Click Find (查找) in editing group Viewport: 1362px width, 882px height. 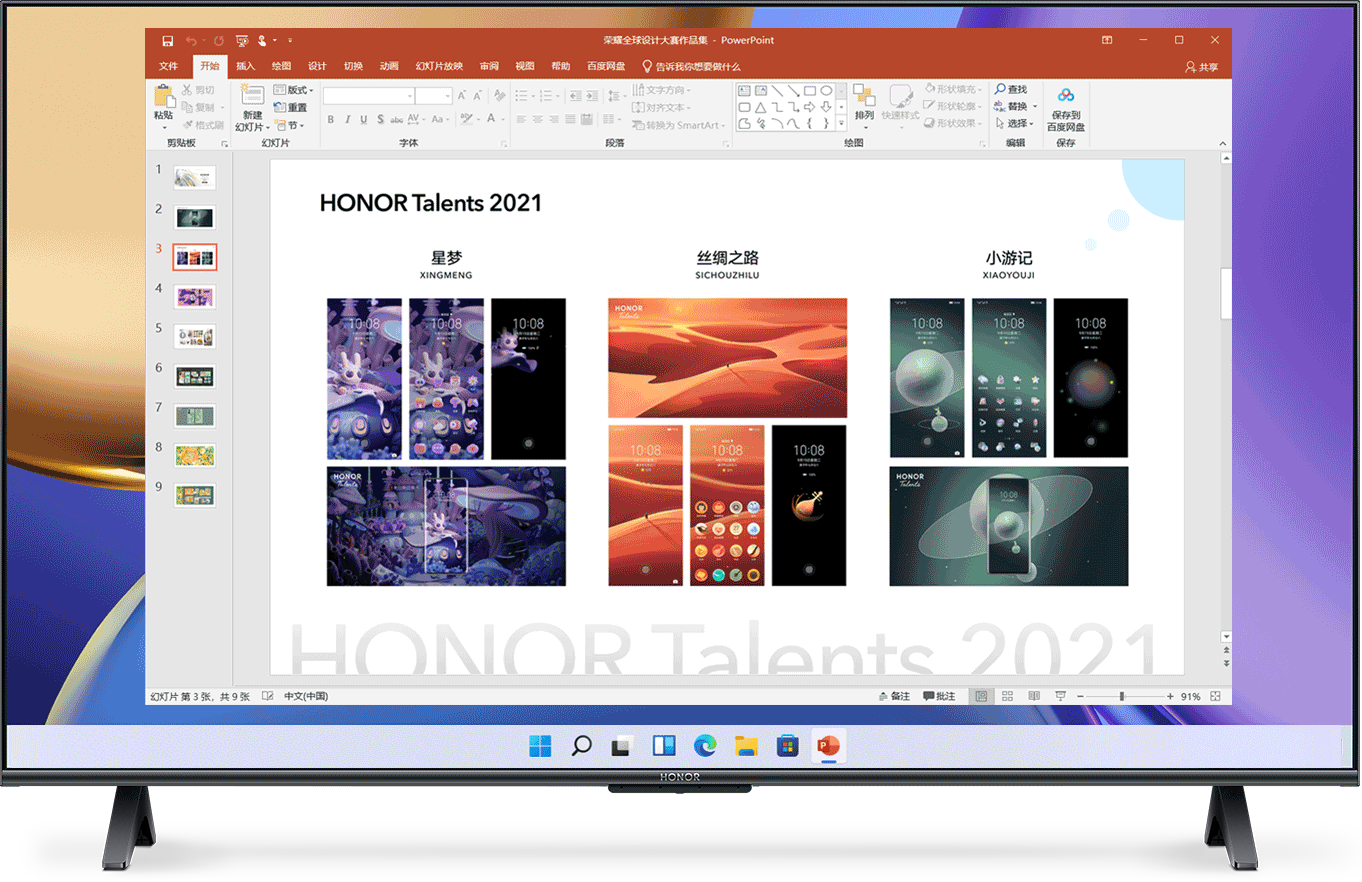pyautogui.click(x=1011, y=89)
